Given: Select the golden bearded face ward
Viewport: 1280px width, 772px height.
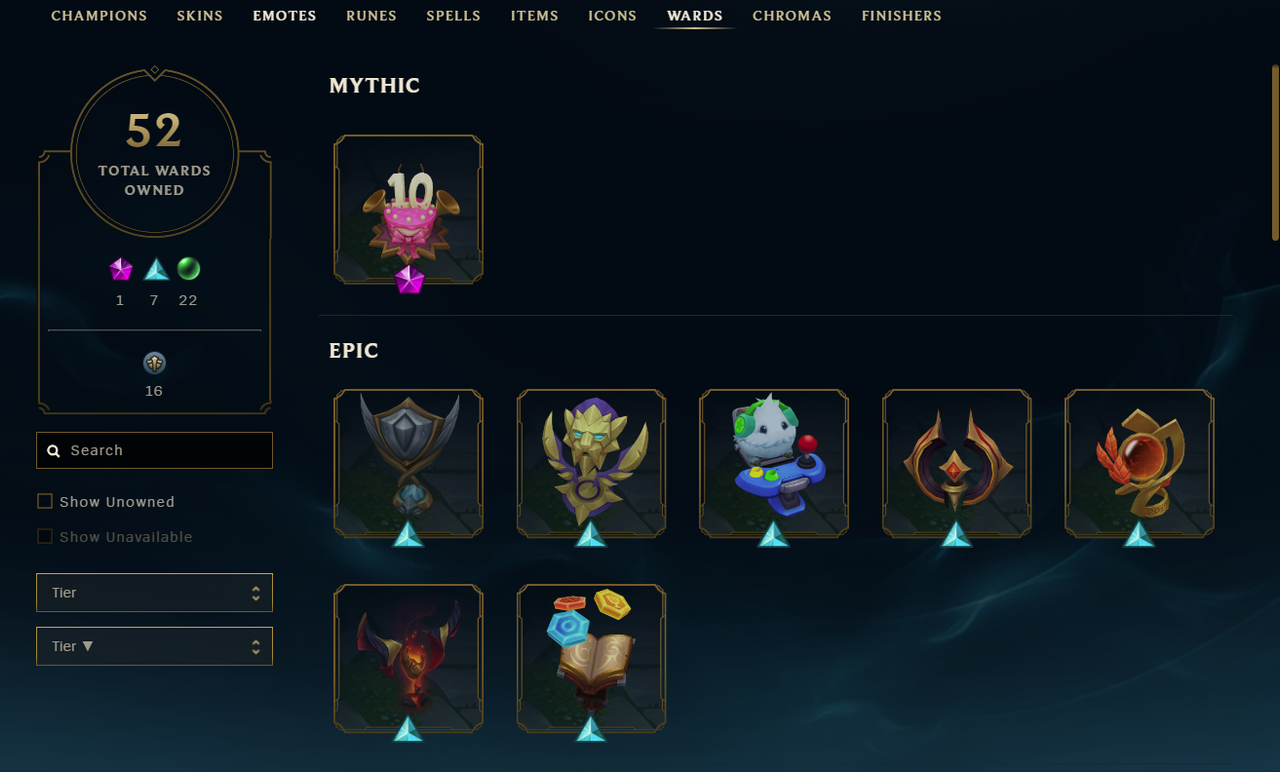Looking at the screenshot, I should (x=591, y=463).
